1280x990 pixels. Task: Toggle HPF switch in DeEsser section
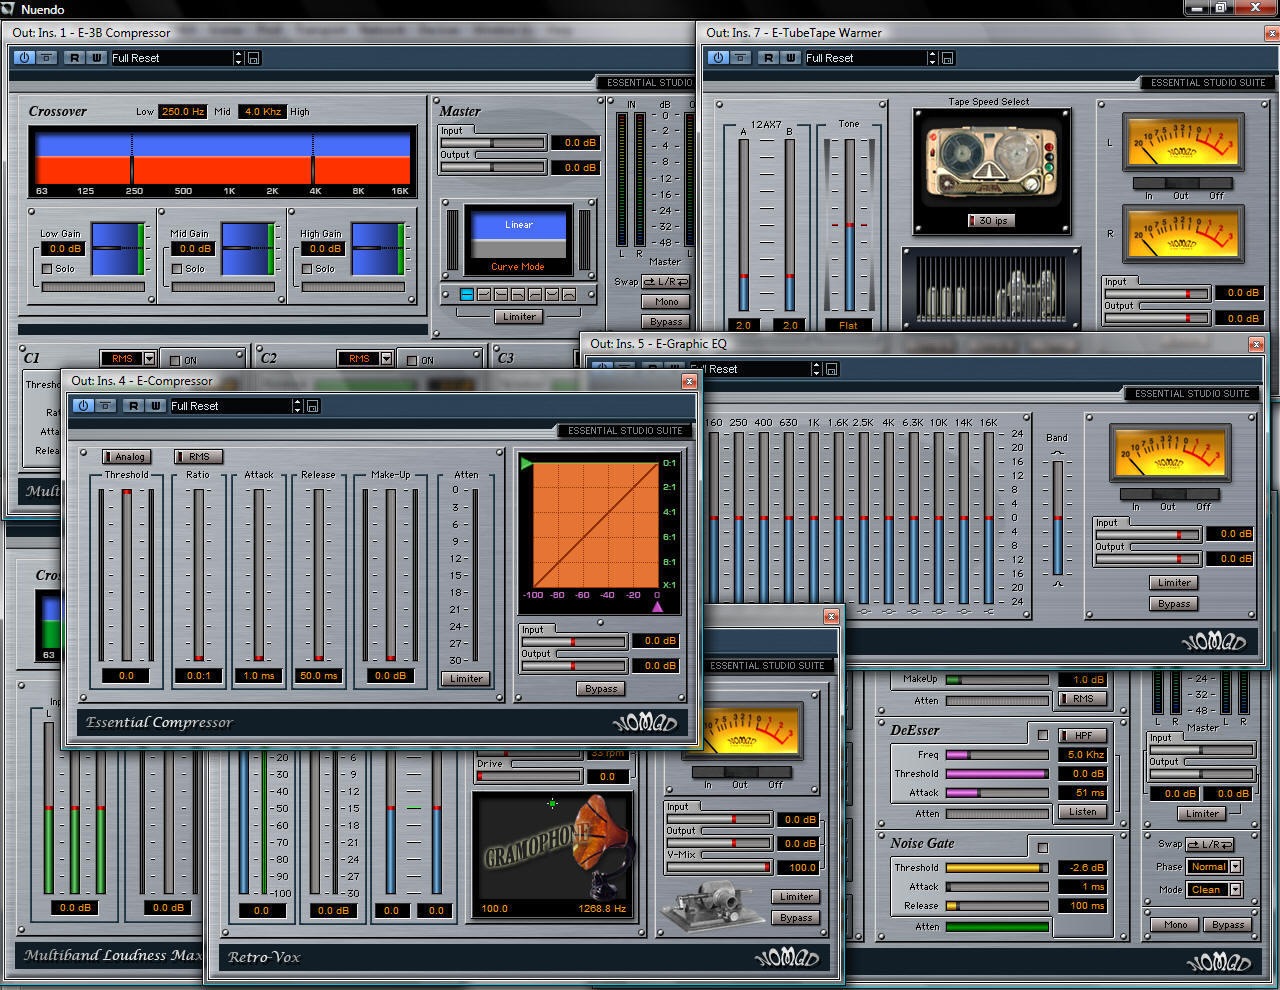click(x=1083, y=735)
